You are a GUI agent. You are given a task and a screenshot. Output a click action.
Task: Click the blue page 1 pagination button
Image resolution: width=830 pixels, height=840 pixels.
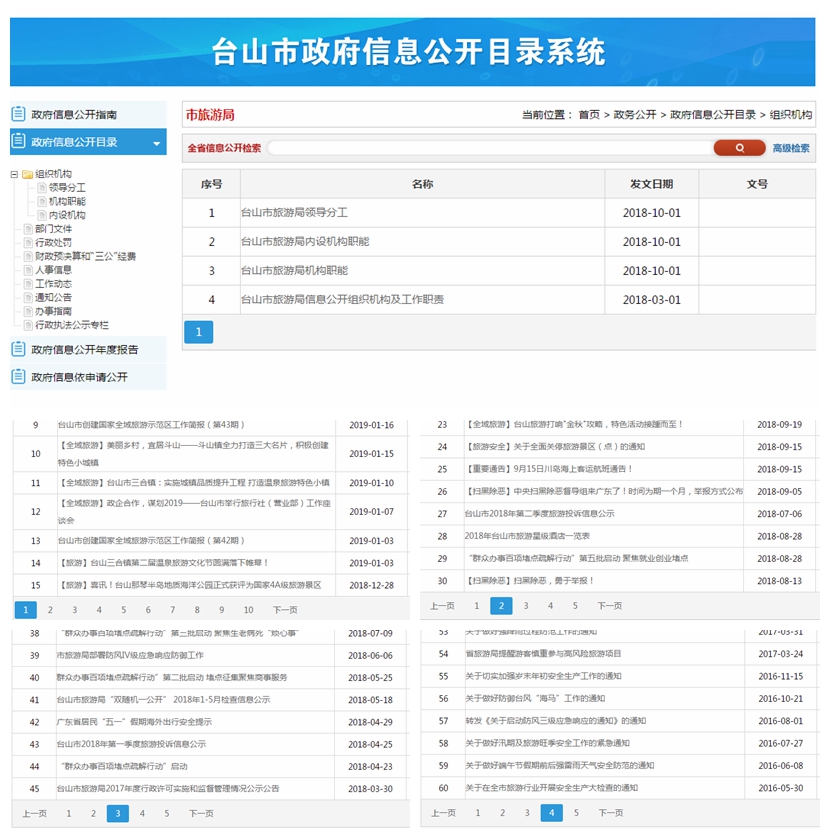coord(198,333)
